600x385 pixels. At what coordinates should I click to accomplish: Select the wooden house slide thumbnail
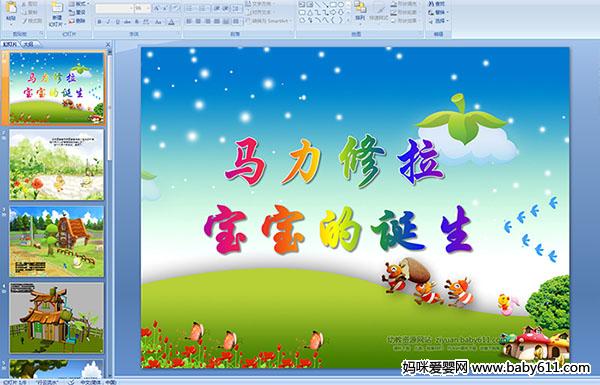tap(57, 318)
